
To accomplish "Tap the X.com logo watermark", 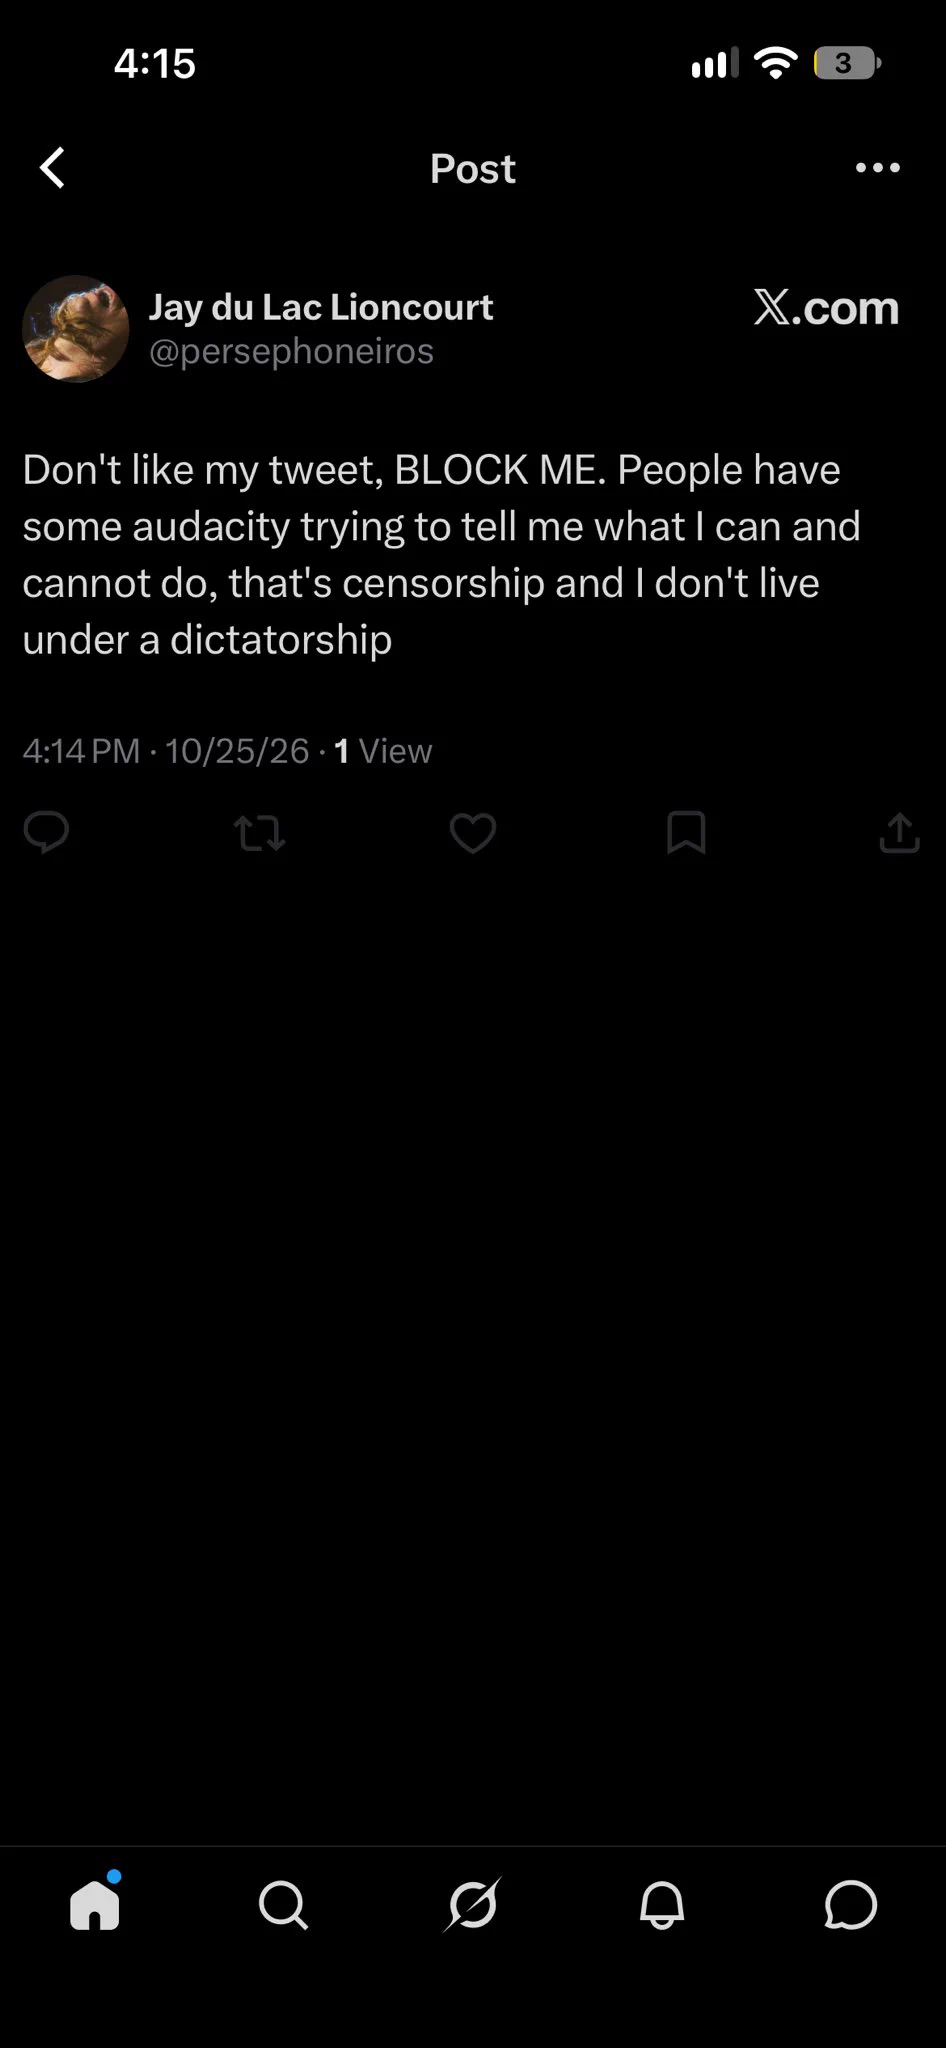I will (826, 308).
